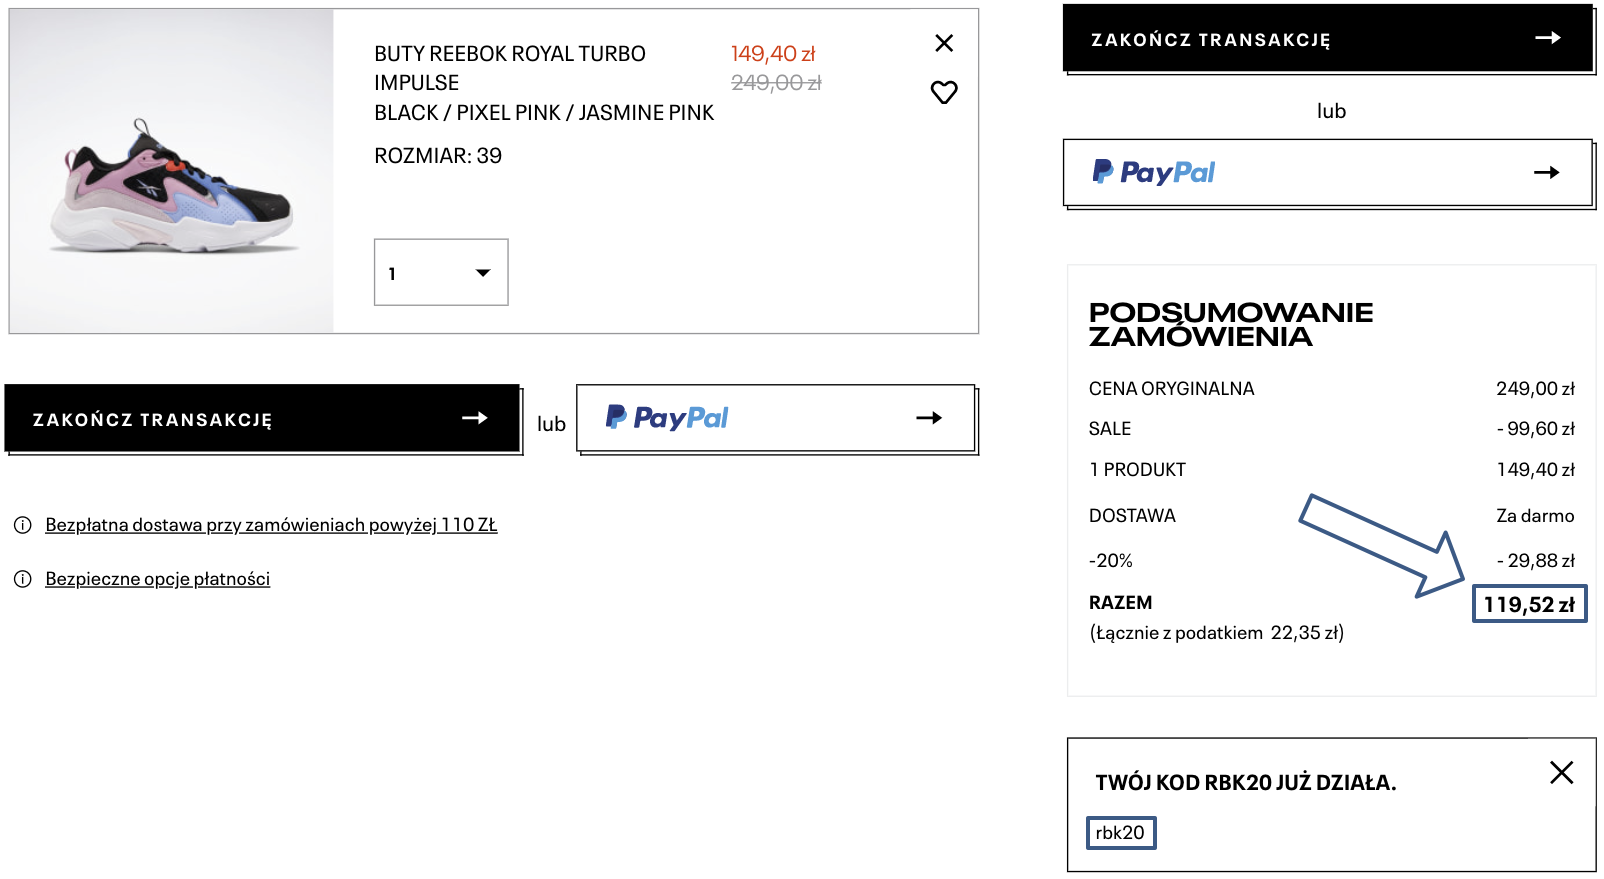Open the quantity dropdown
1604x879 pixels.
click(441, 272)
